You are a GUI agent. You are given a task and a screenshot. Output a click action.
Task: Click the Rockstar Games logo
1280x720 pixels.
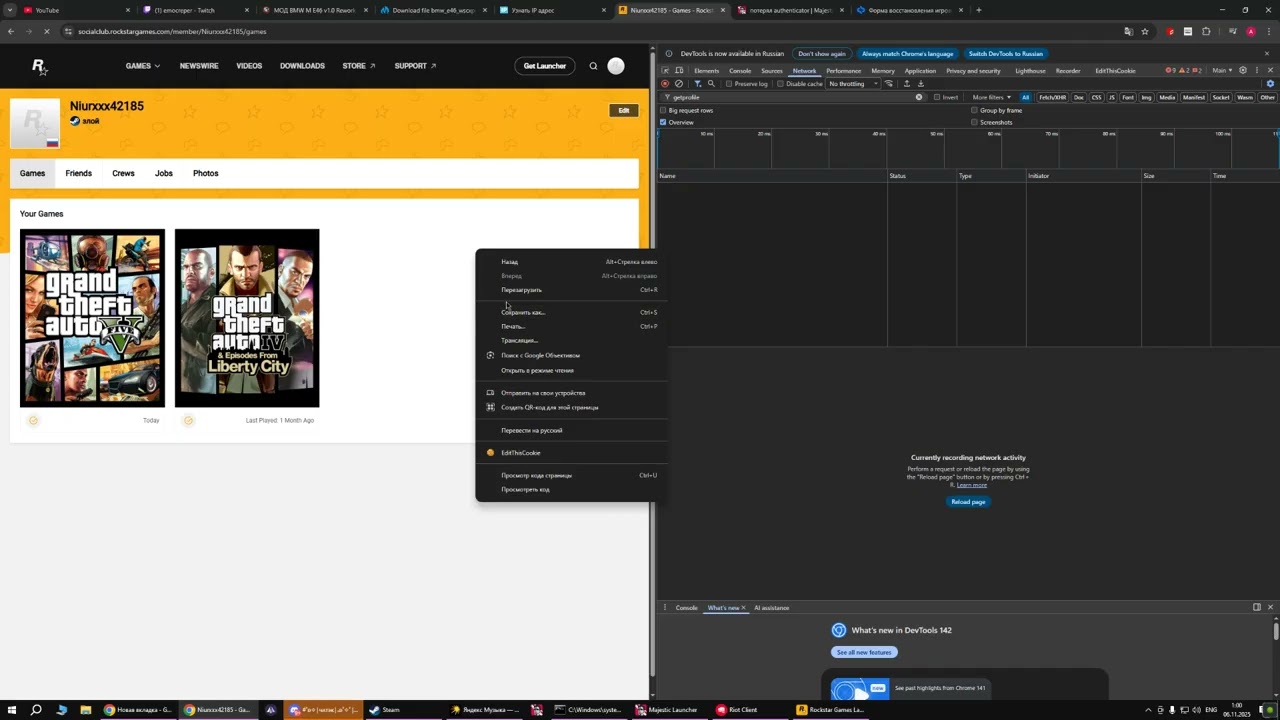[39, 66]
